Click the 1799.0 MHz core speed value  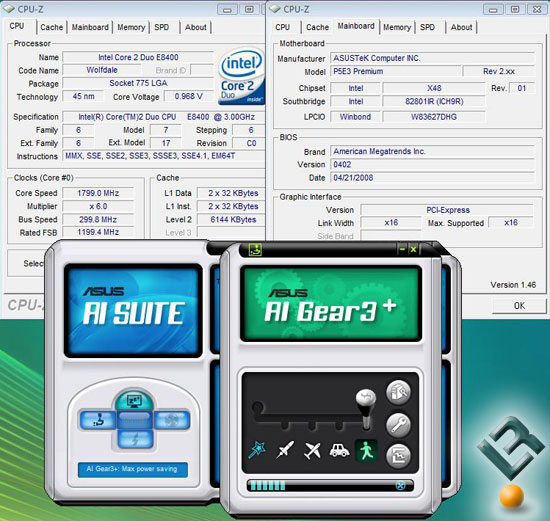[98, 193]
